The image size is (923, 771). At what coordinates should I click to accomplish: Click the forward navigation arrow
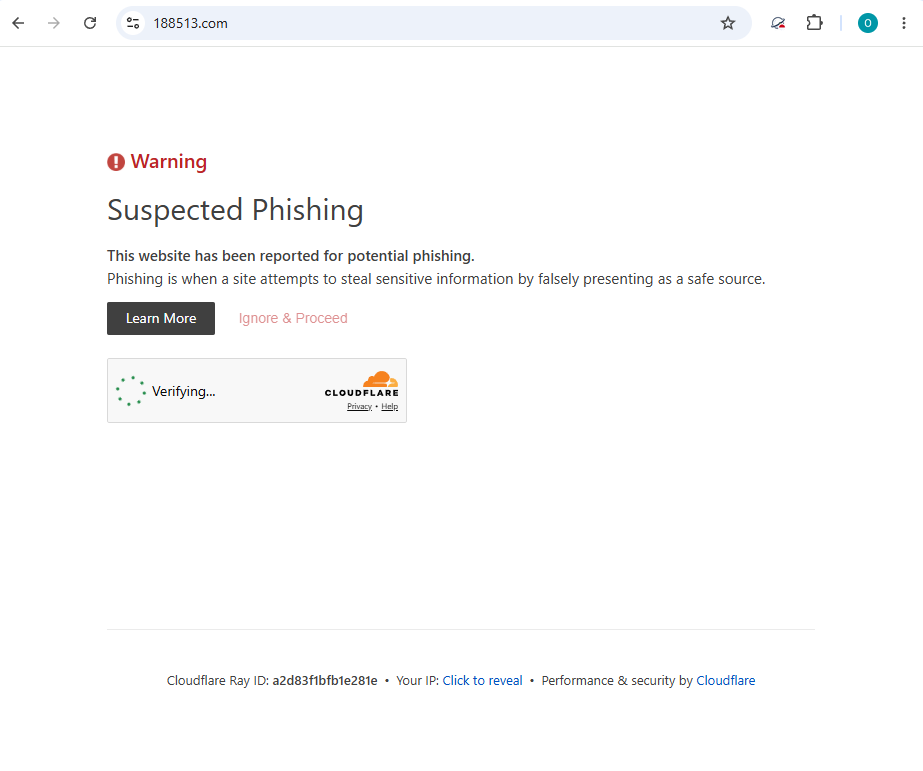pyautogui.click(x=54, y=23)
